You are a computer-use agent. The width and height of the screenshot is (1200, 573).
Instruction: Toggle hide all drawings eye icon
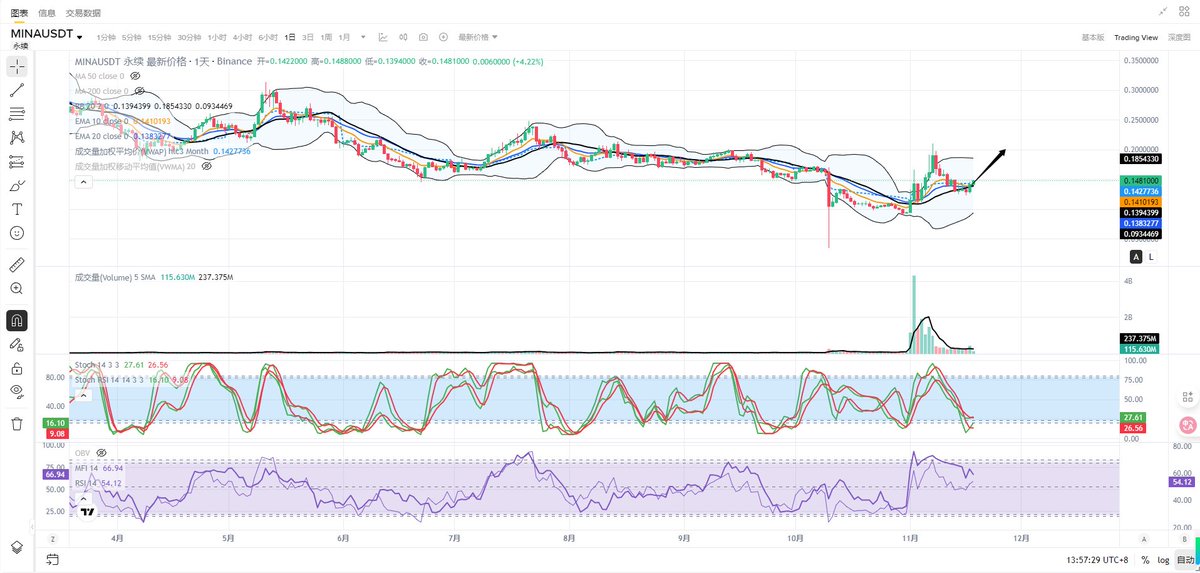click(17, 391)
